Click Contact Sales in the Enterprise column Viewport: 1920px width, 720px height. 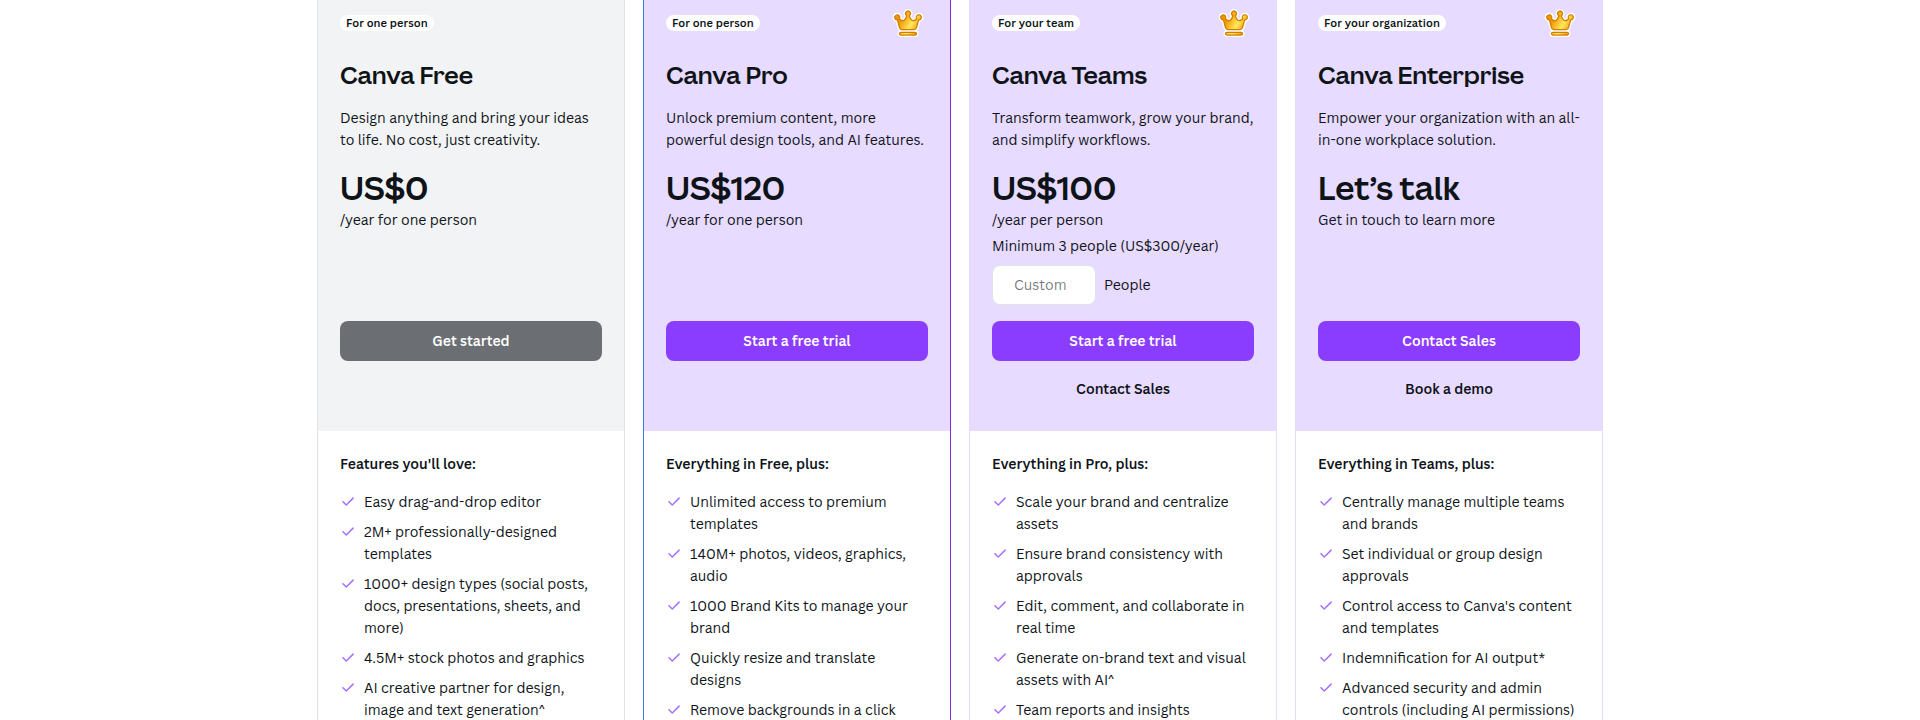click(x=1448, y=340)
